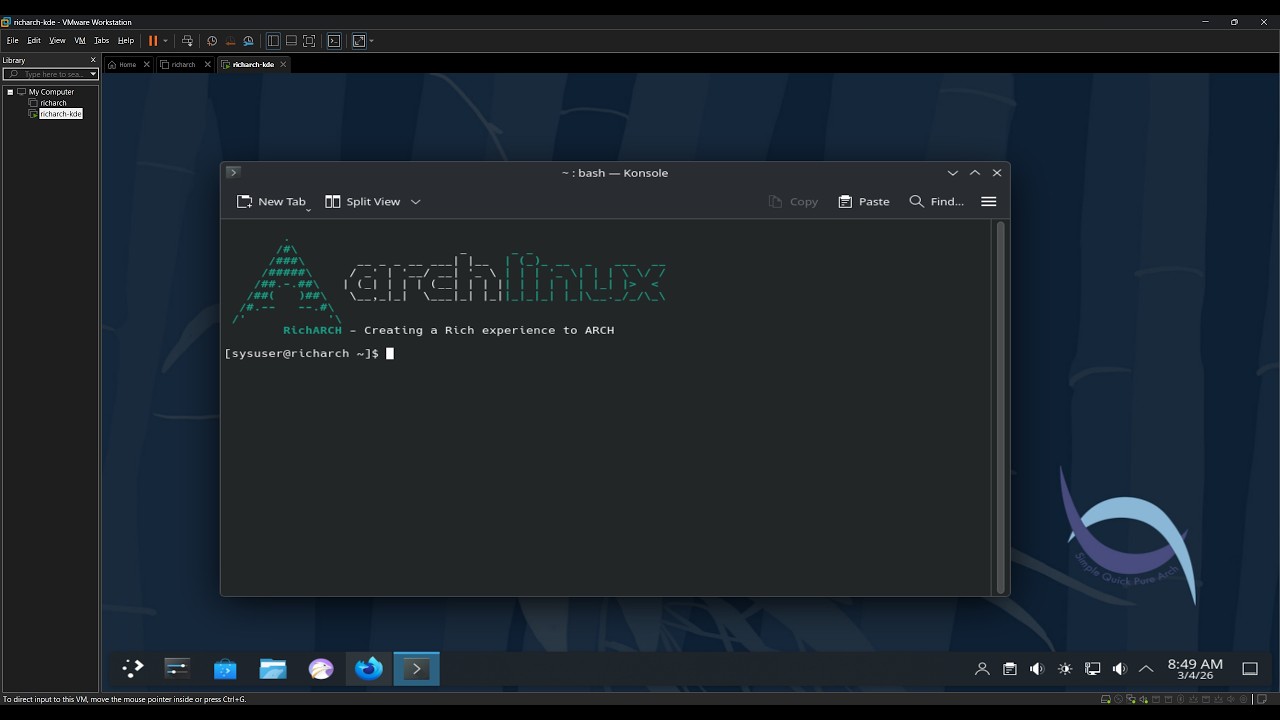The width and height of the screenshot is (1280, 720).
Task: Click the Konsole task in the KDE panel
Action: [417, 669]
